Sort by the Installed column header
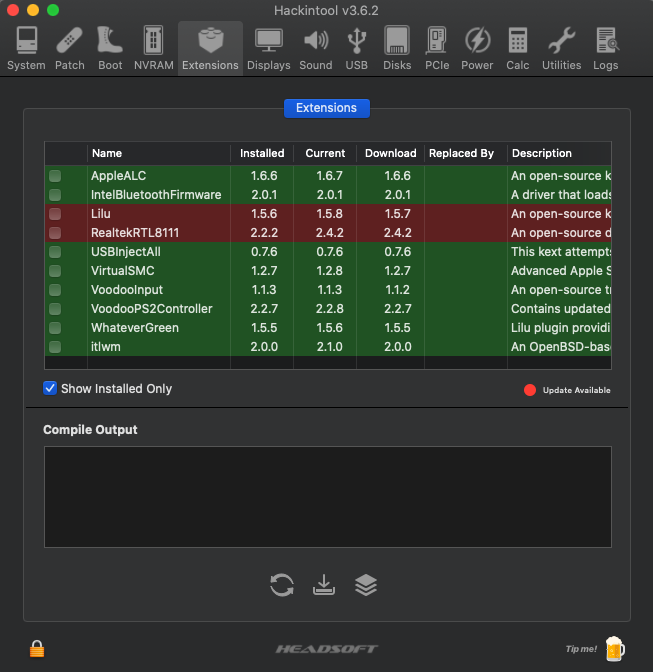Image resolution: width=653 pixels, height=672 pixels. [x=262, y=153]
